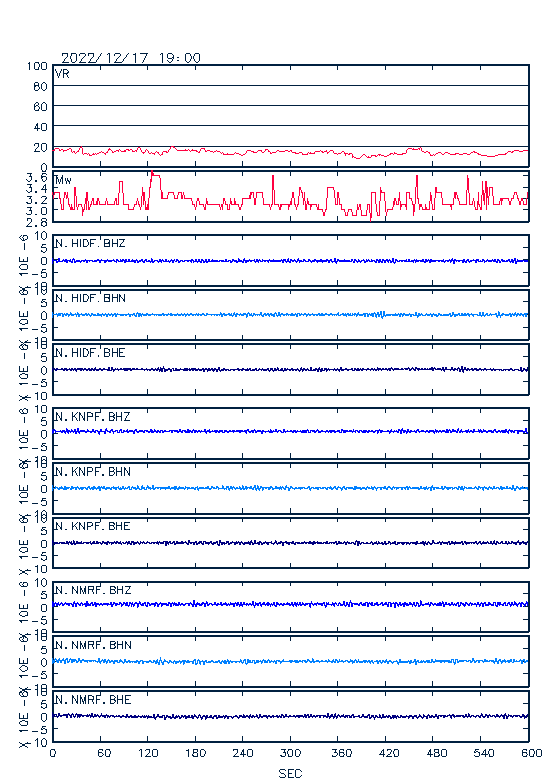This screenshot has height=781, width=554.
Task: Click the 600 tick on time axis
Action: click(x=532, y=753)
